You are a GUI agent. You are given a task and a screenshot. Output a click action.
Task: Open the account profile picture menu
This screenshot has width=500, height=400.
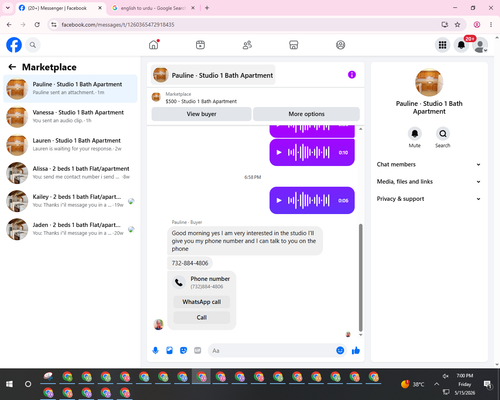(480, 45)
